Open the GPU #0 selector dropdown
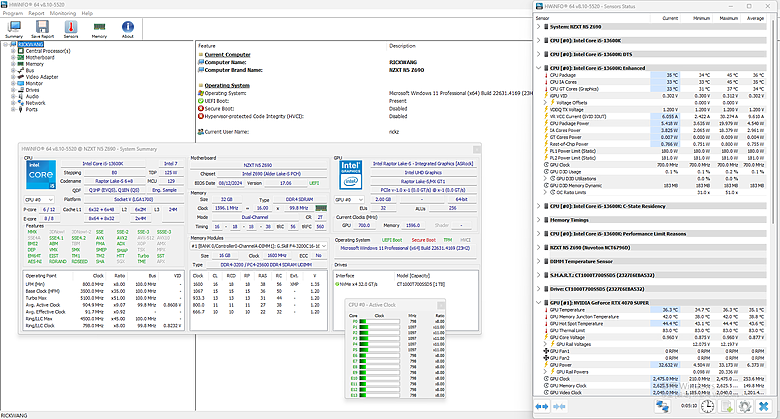Image resolution: width=780 pixels, height=419 pixels. (349, 200)
